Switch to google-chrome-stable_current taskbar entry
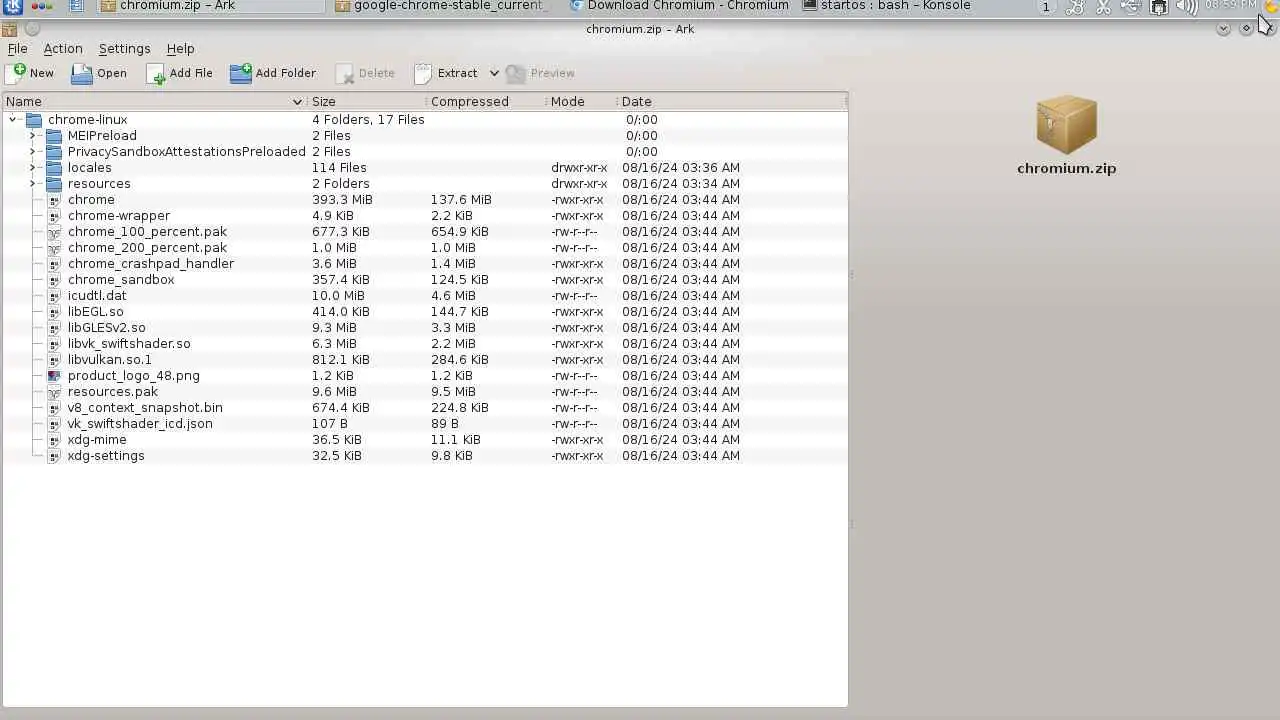Image resolution: width=1280 pixels, height=720 pixels. (x=442, y=6)
